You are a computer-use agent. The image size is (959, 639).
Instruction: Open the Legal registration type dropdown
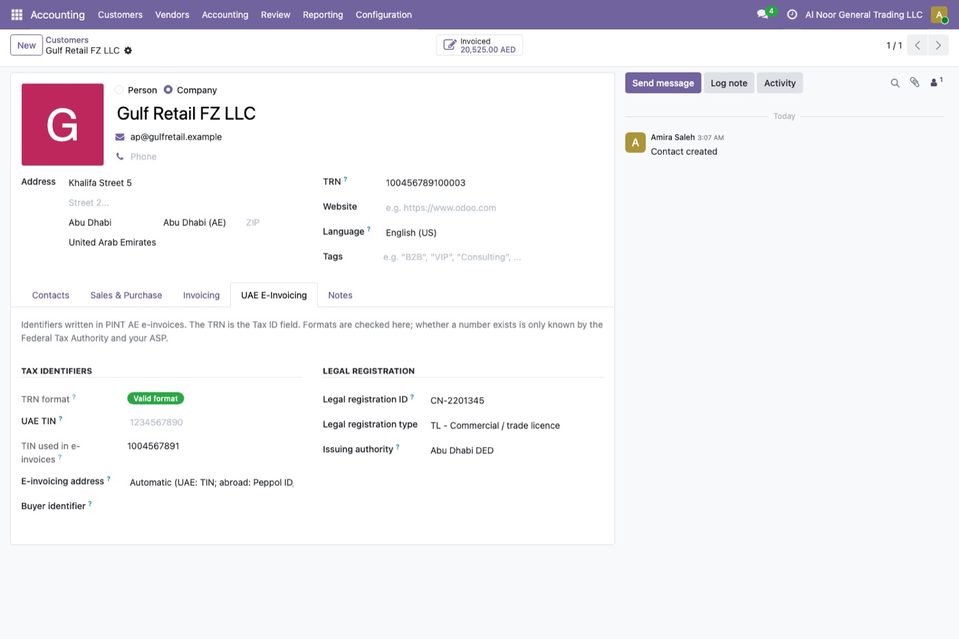(x=516, y=426)
